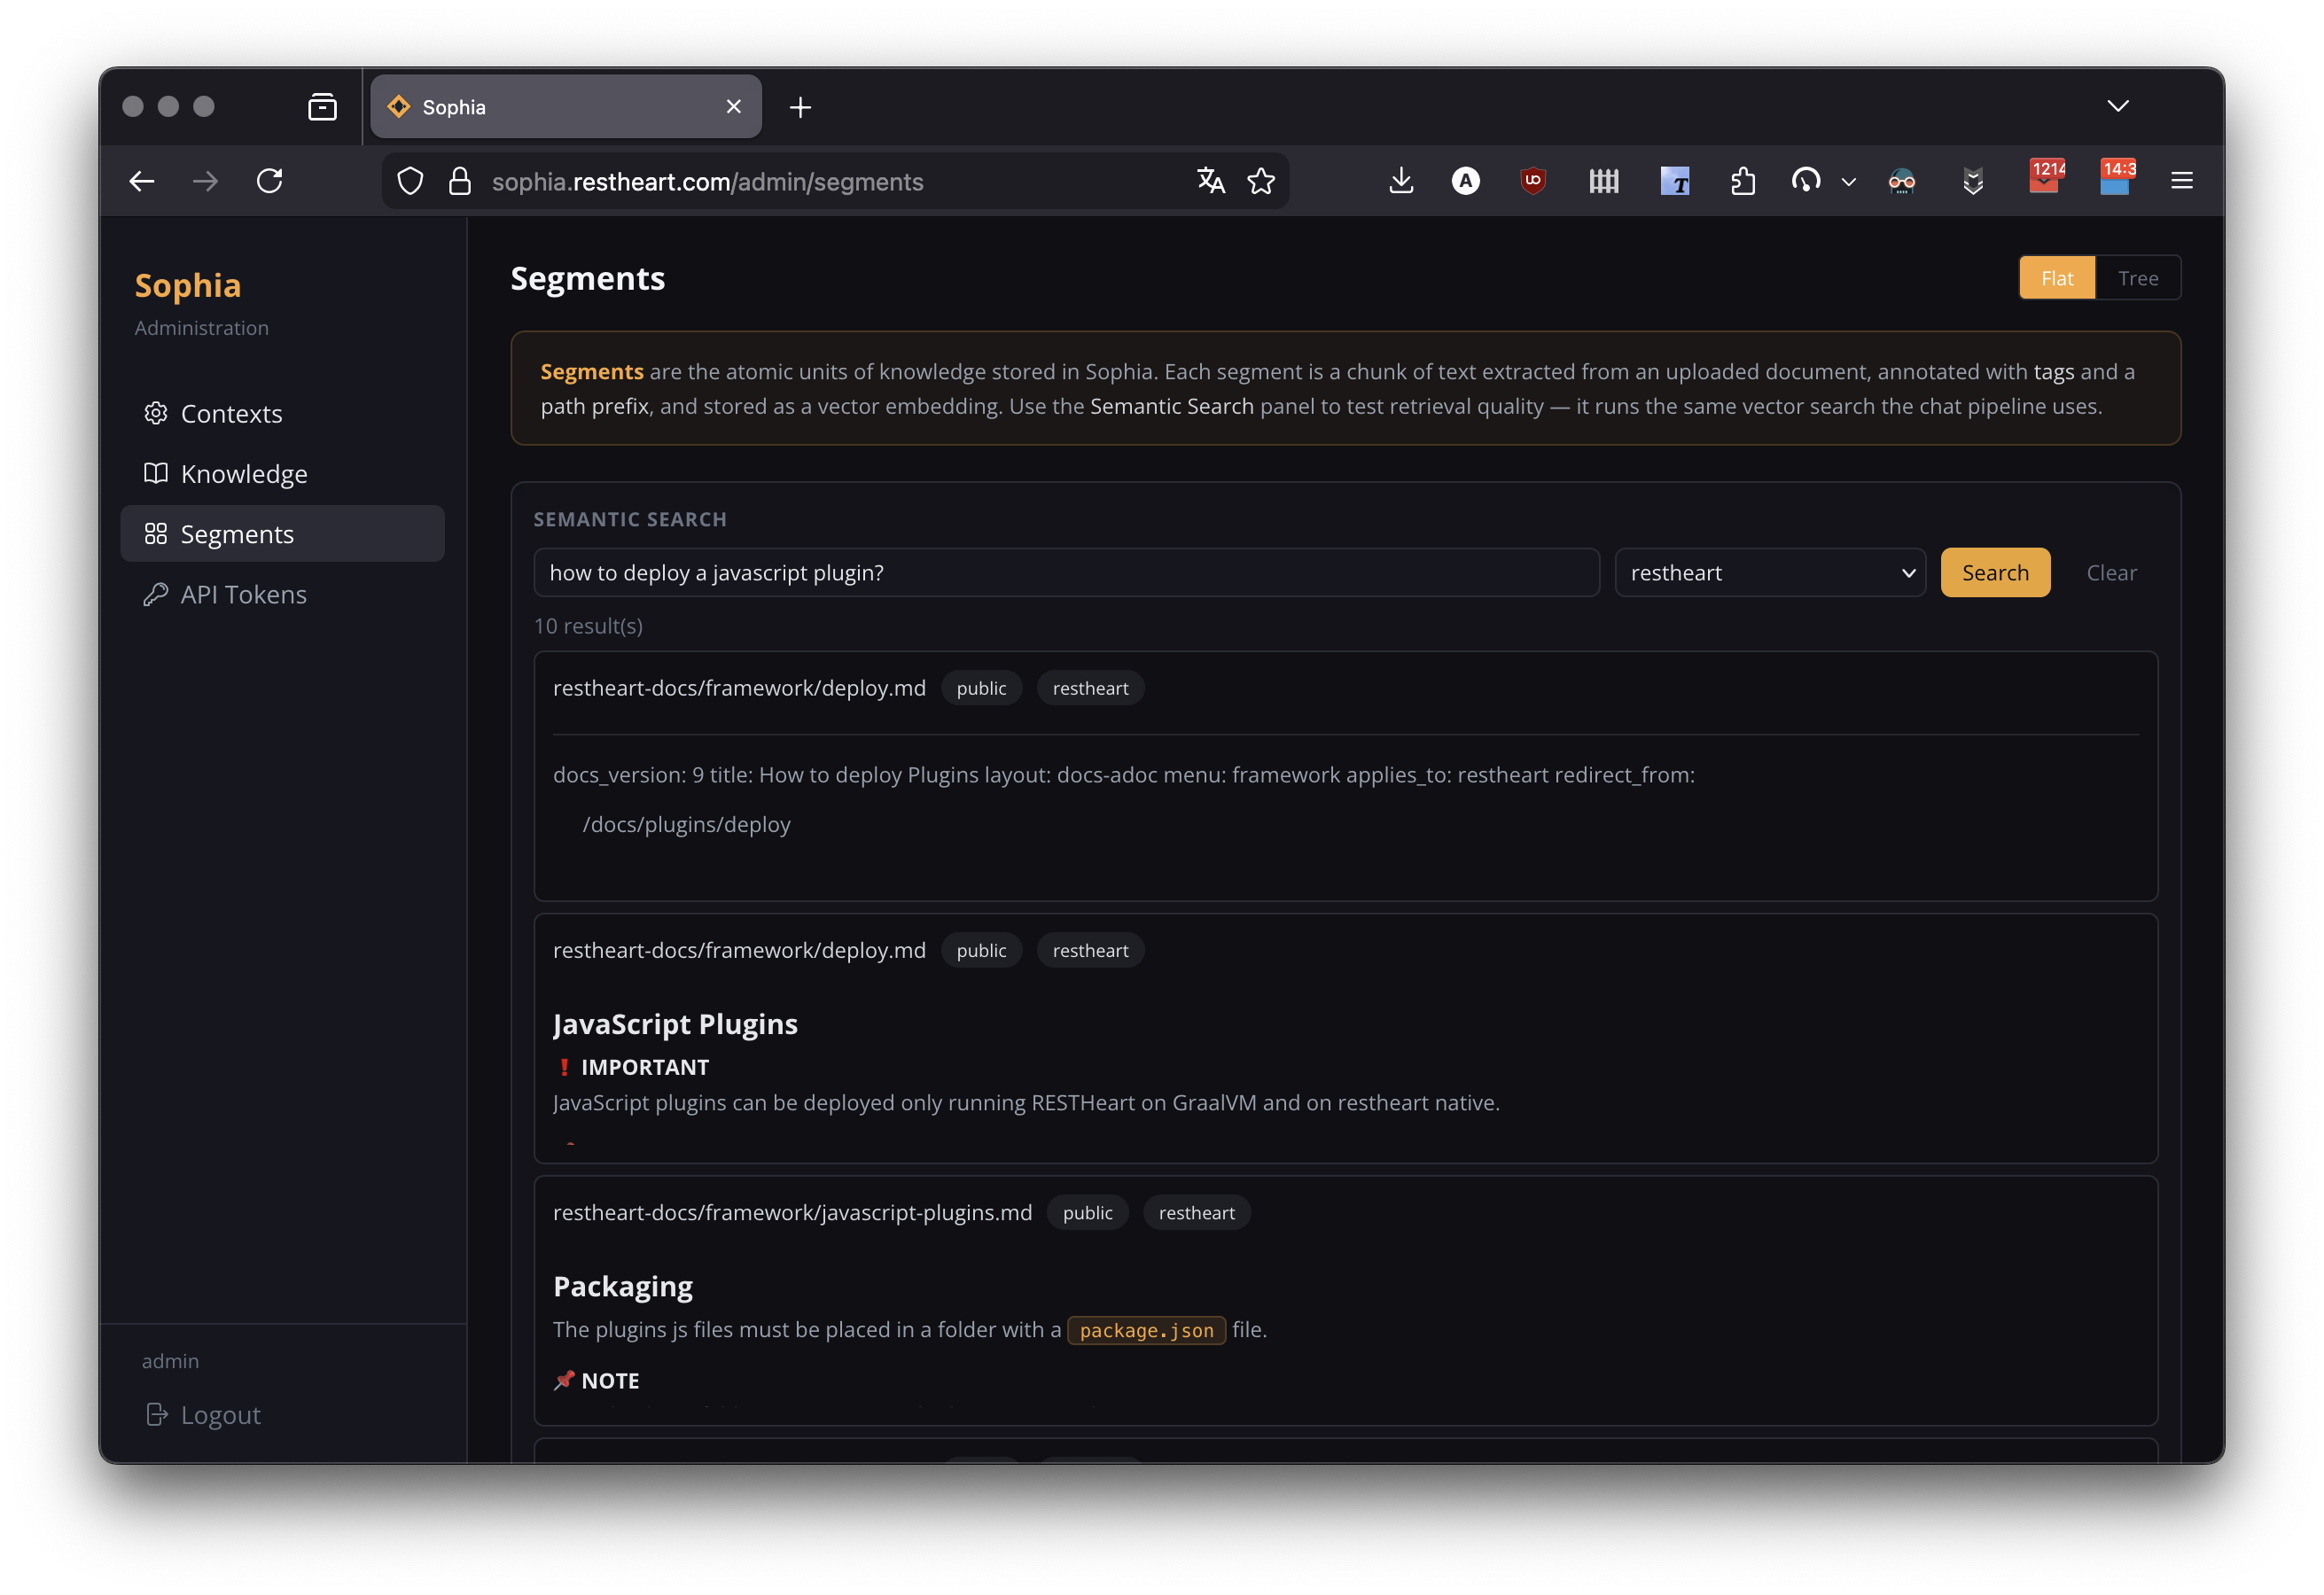Viewport: 2324px width, 1595px height.
Task: Click the tracking protection shield indicator
Action: 410,181
